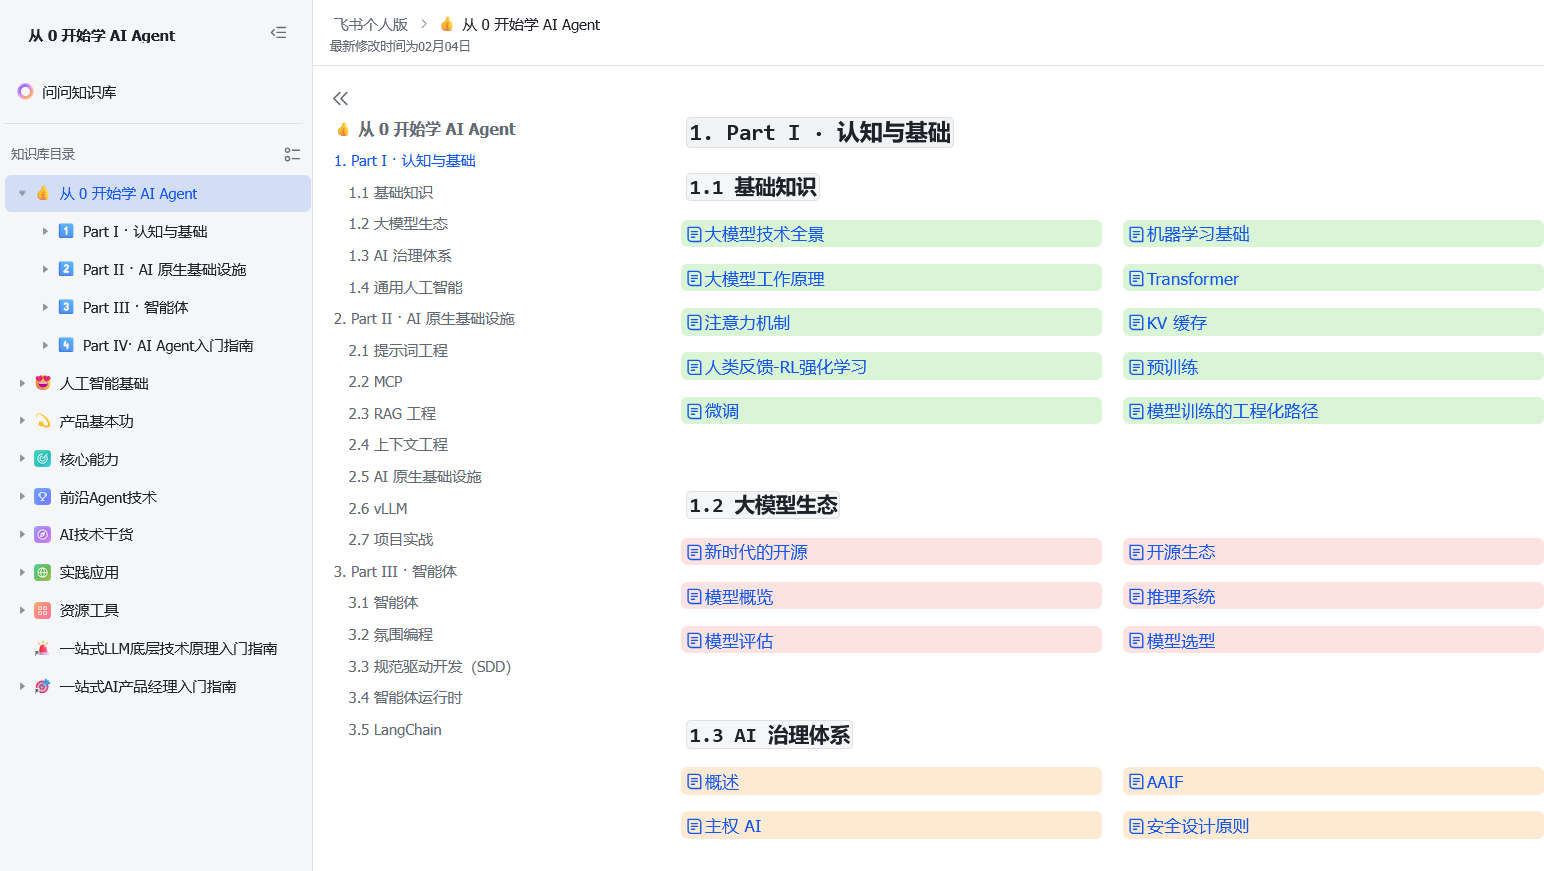Open 大模型工作原理 document link
1544x871 pixels.
(764, 279)
